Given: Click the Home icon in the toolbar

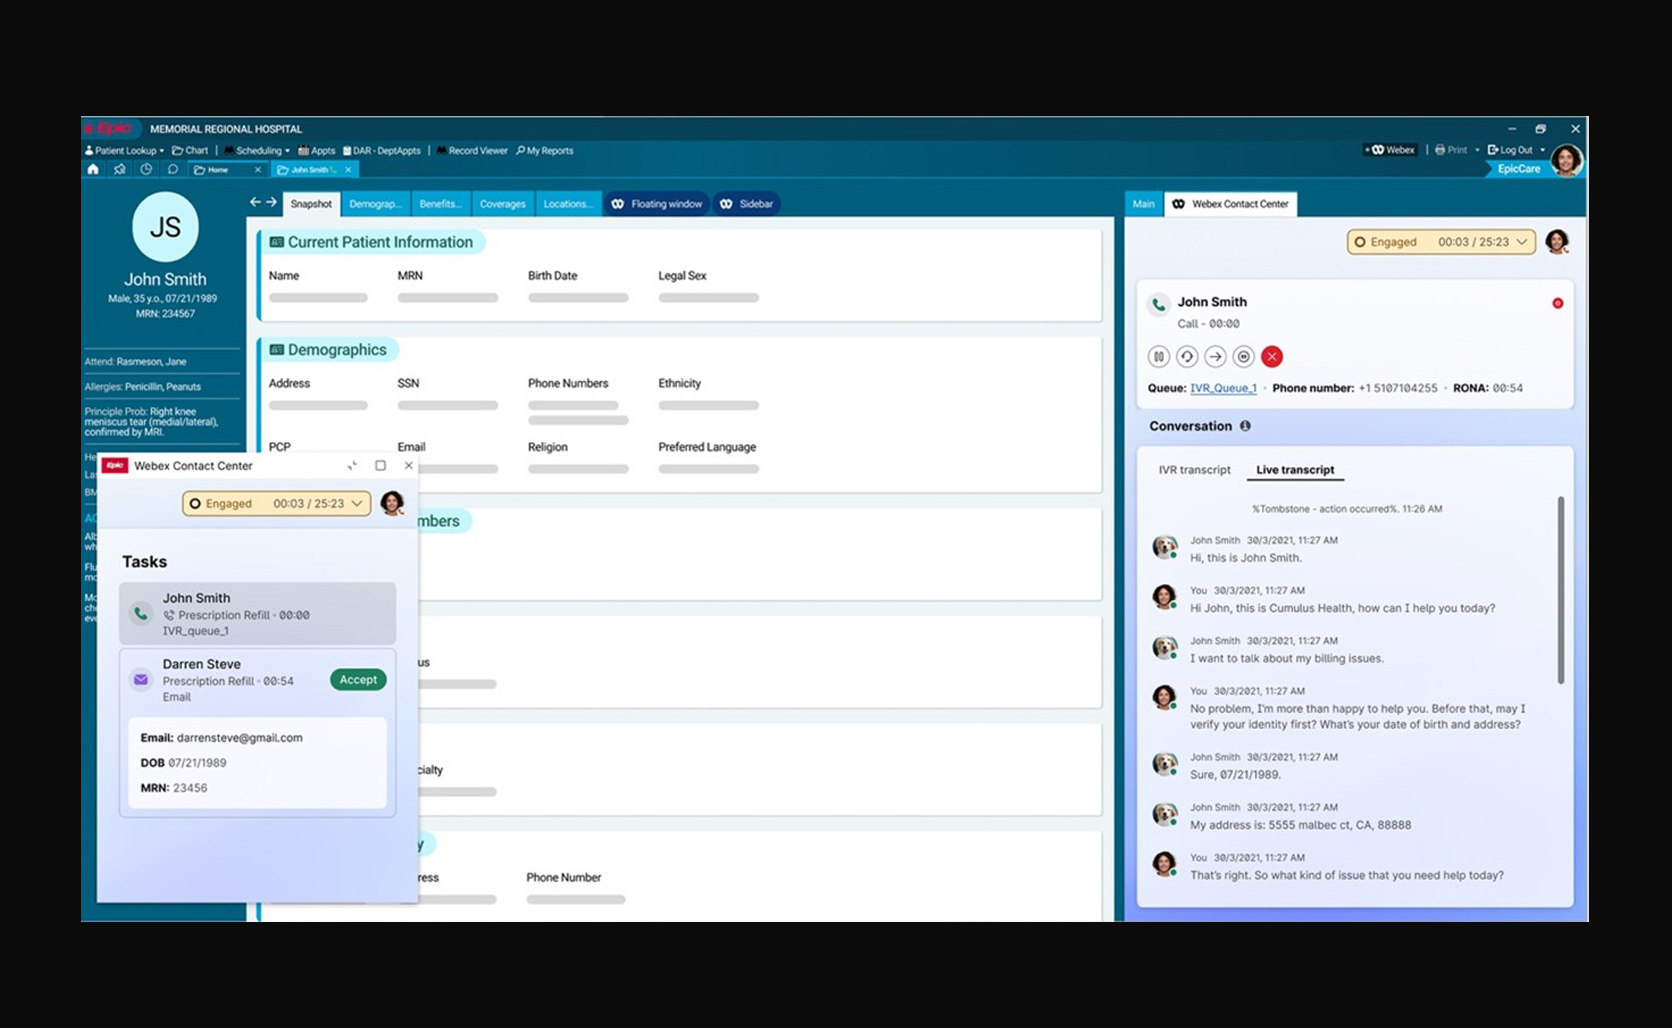Looking at the screenshot, I should 93,170.
